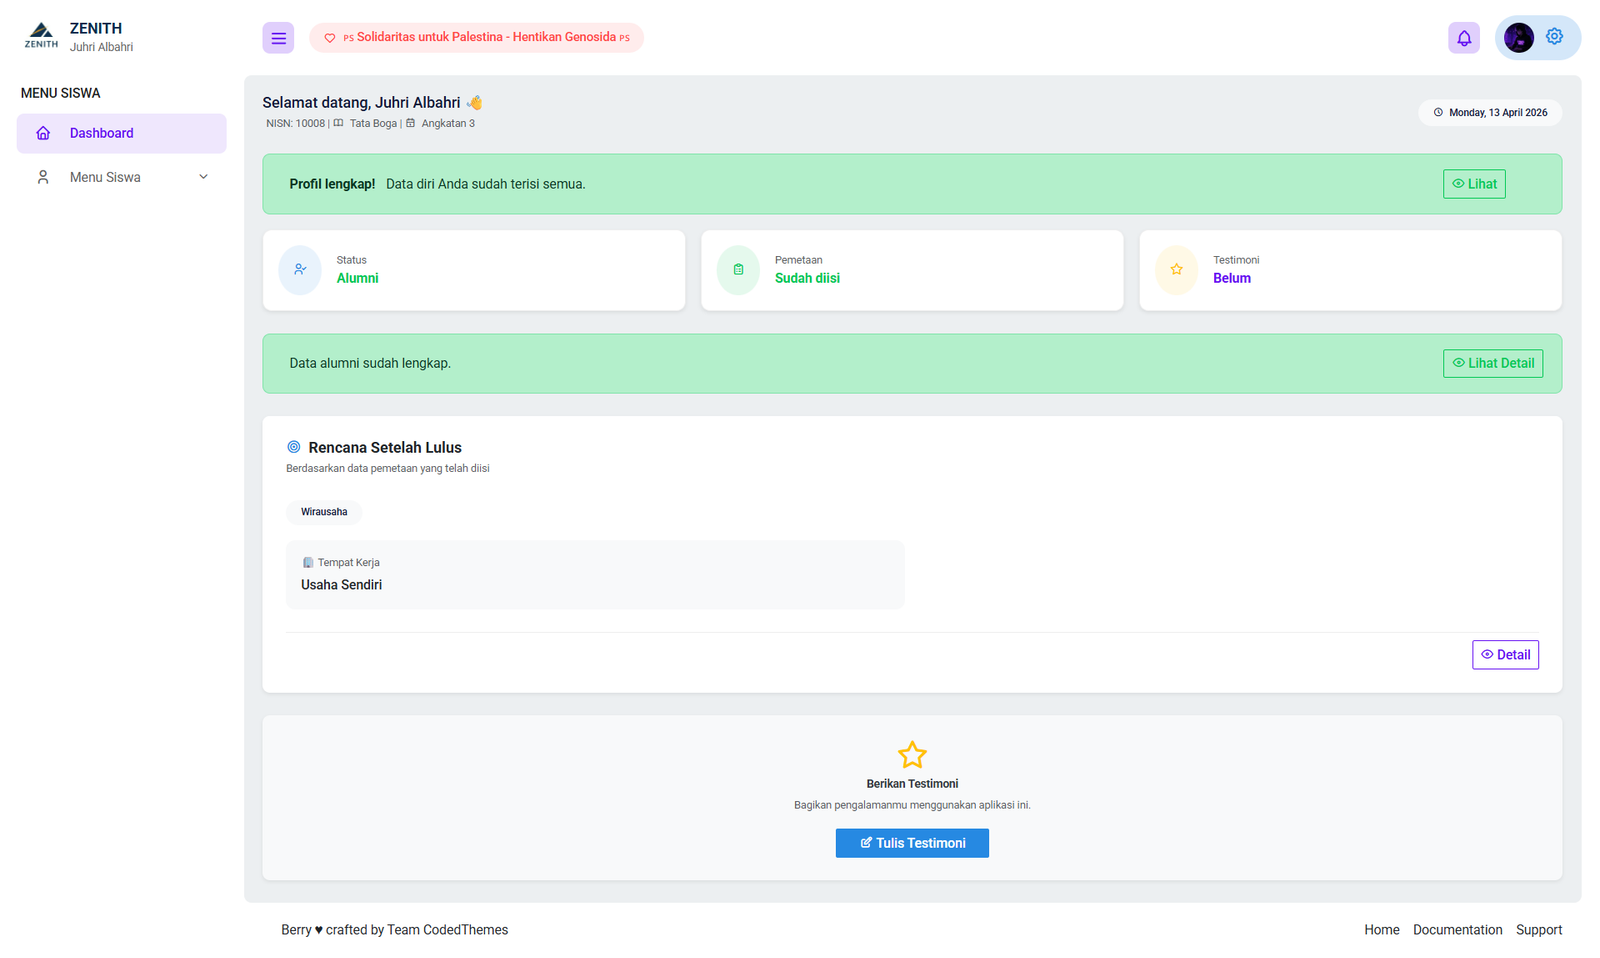This screenshot has height=958, width=1600.
Task: Open Detail button for Rencana Setelah Lulus
Action: point(1505,655)
